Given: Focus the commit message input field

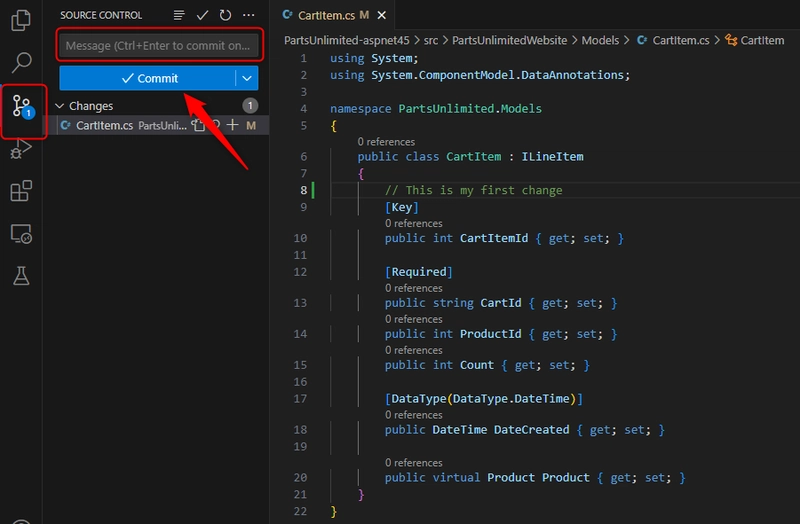Looking at the screenshot, I should point(159,45).
